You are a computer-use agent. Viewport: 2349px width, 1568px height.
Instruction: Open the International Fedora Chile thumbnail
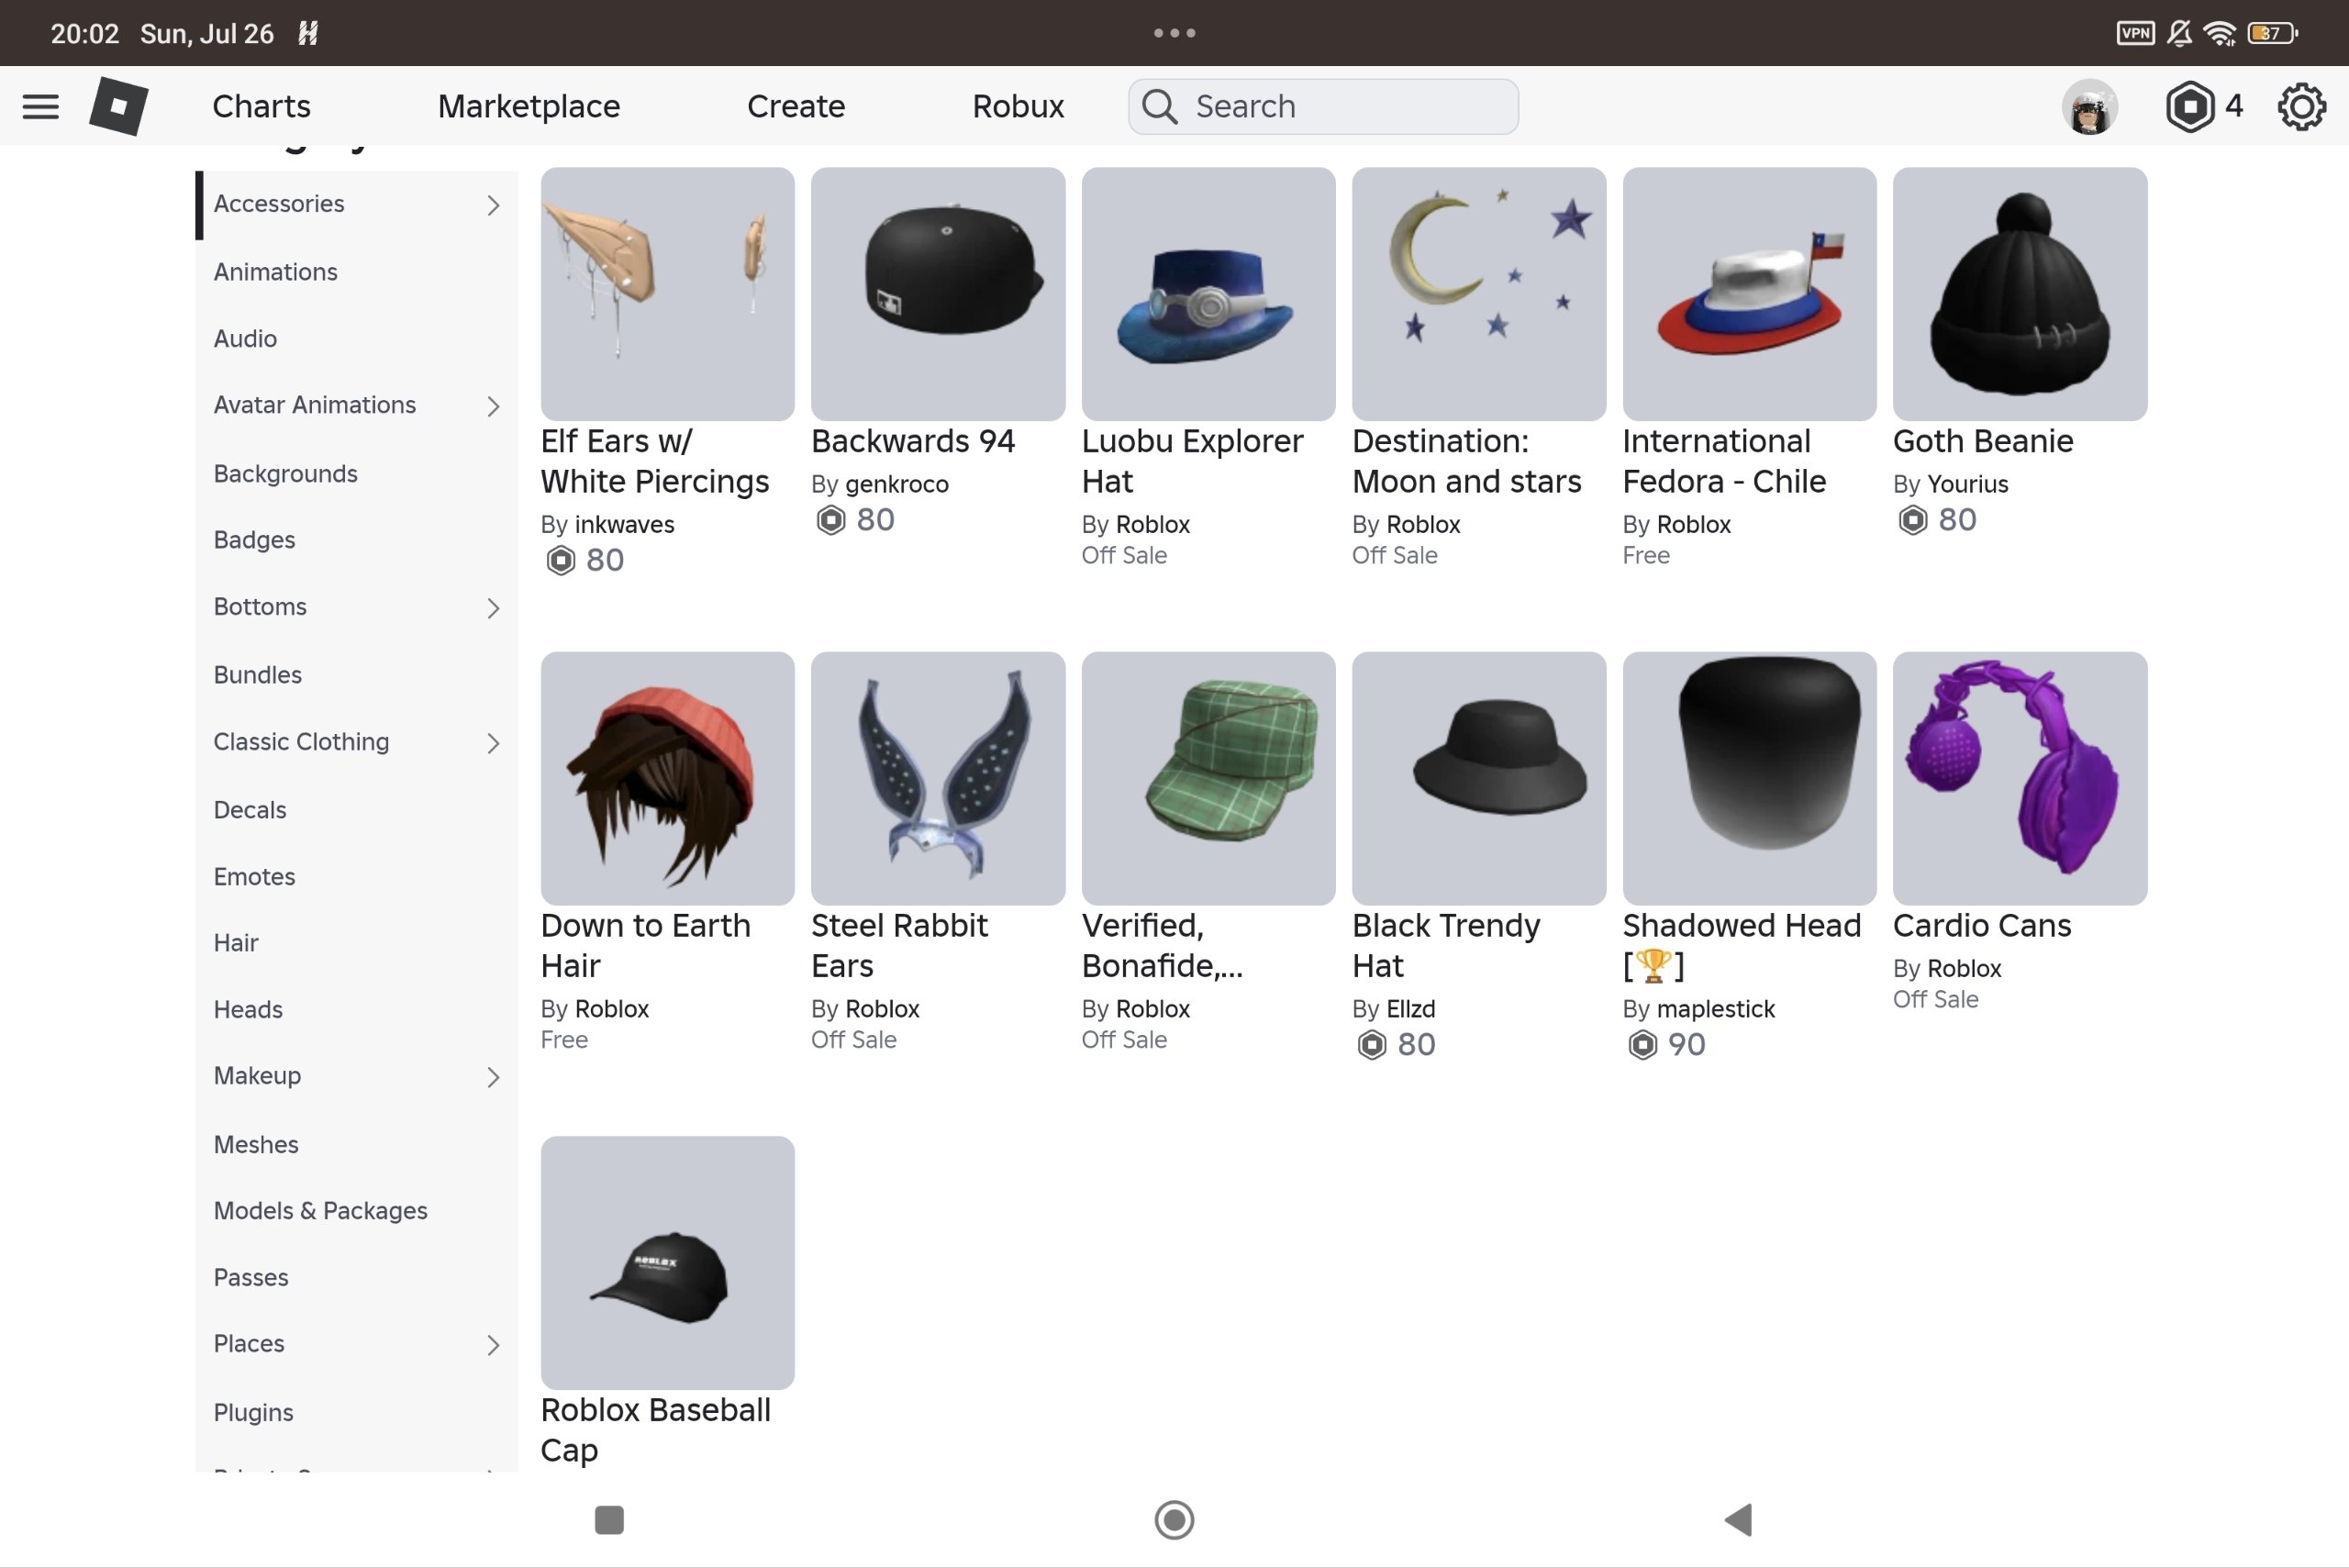coord(1750,294)
